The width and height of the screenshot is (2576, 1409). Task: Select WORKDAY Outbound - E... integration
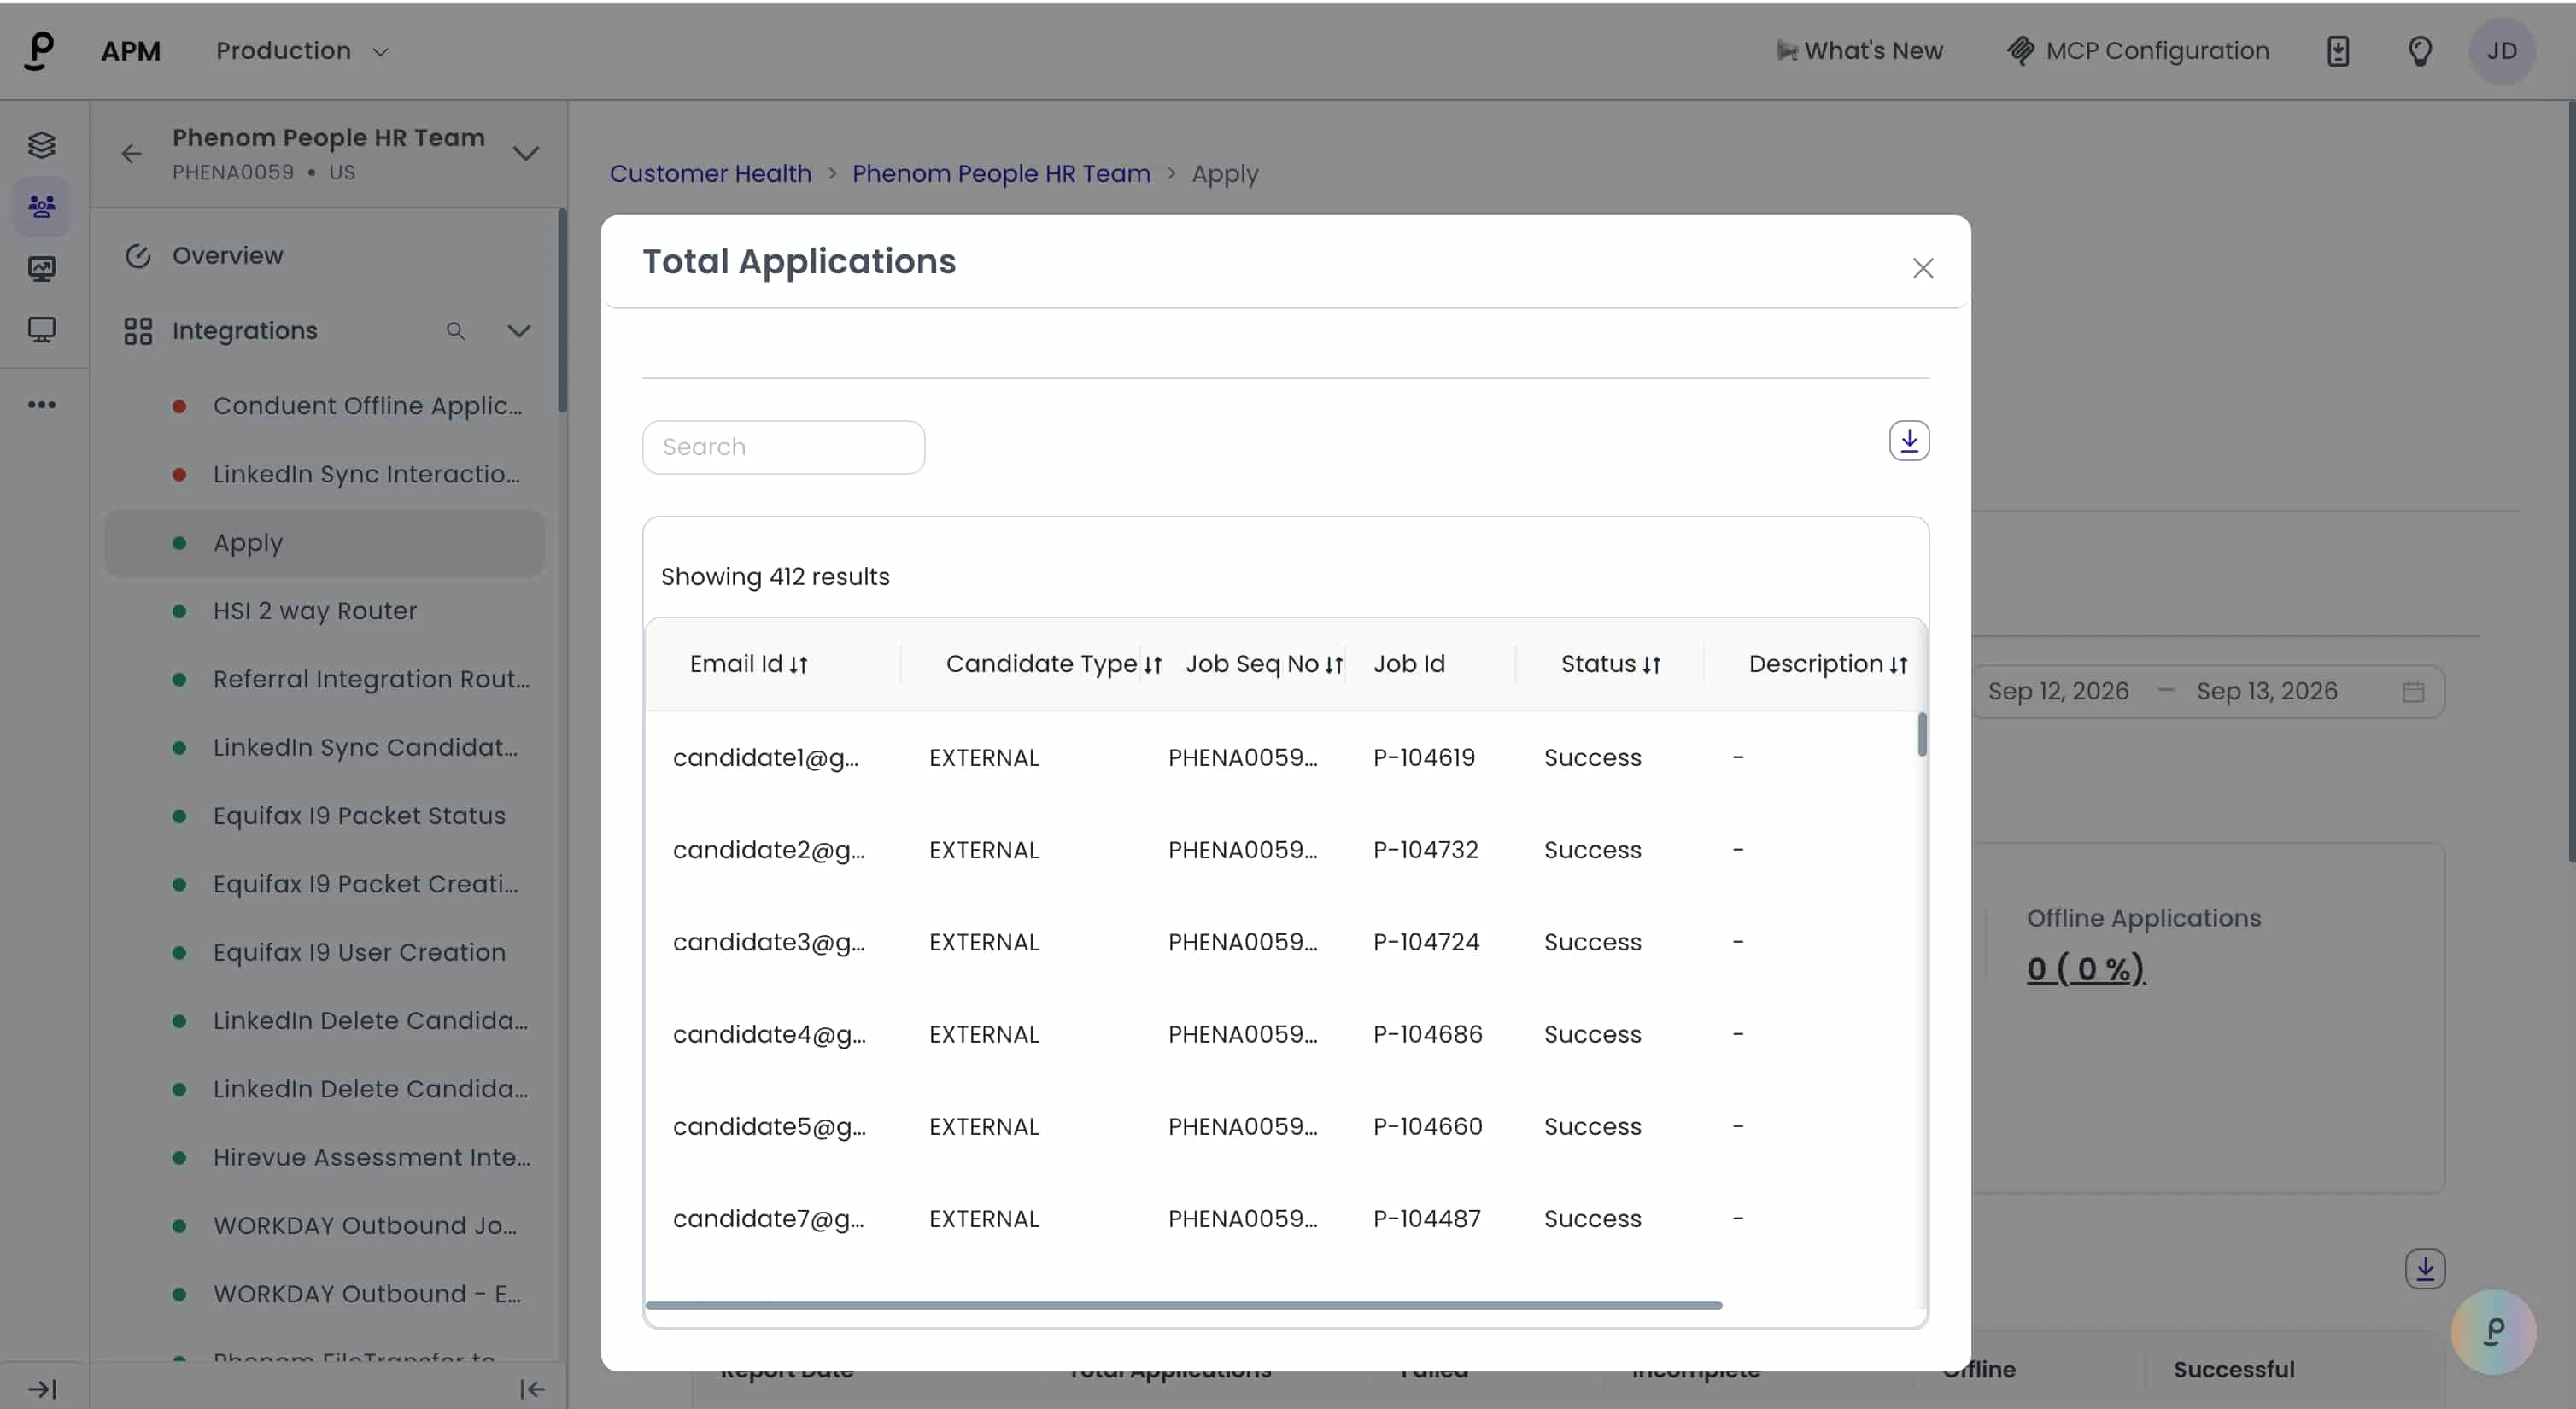(324, 1293)
